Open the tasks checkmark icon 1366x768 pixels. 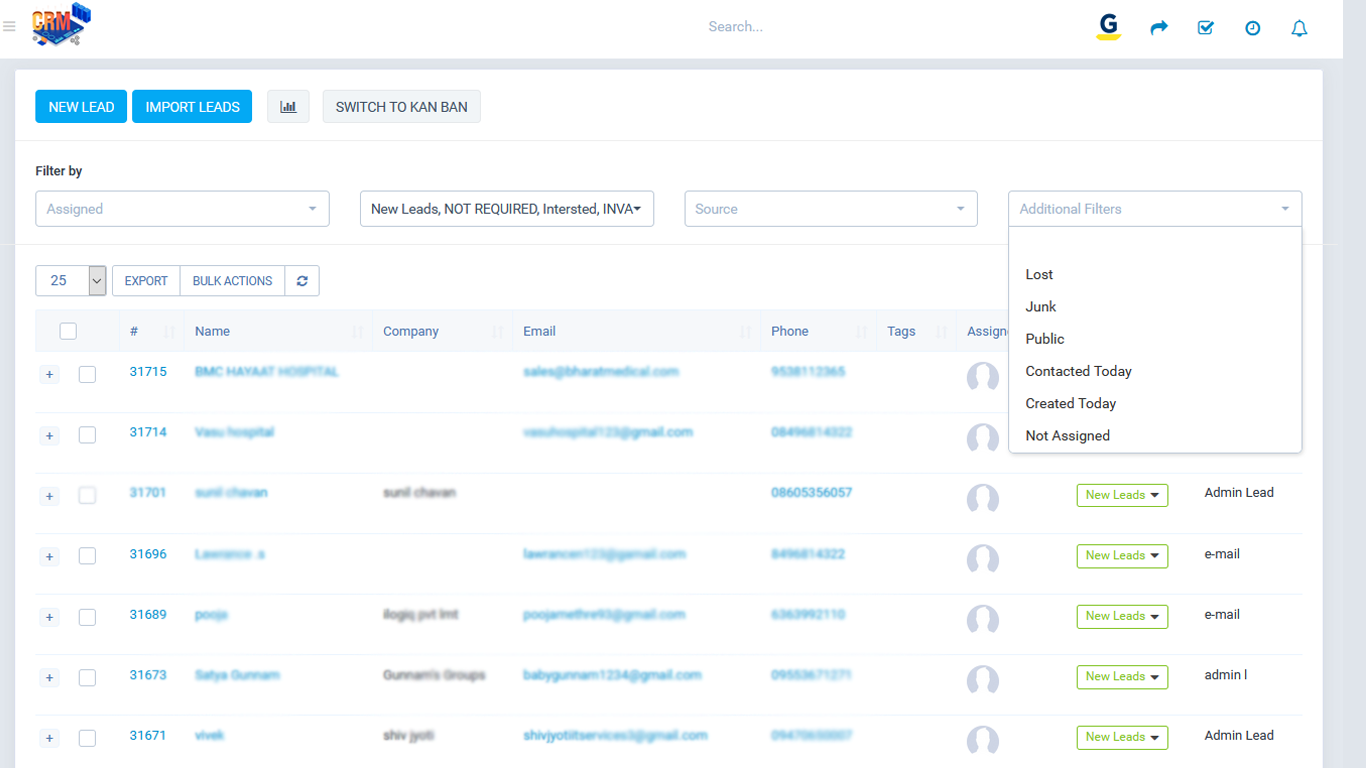[1205, 28]
